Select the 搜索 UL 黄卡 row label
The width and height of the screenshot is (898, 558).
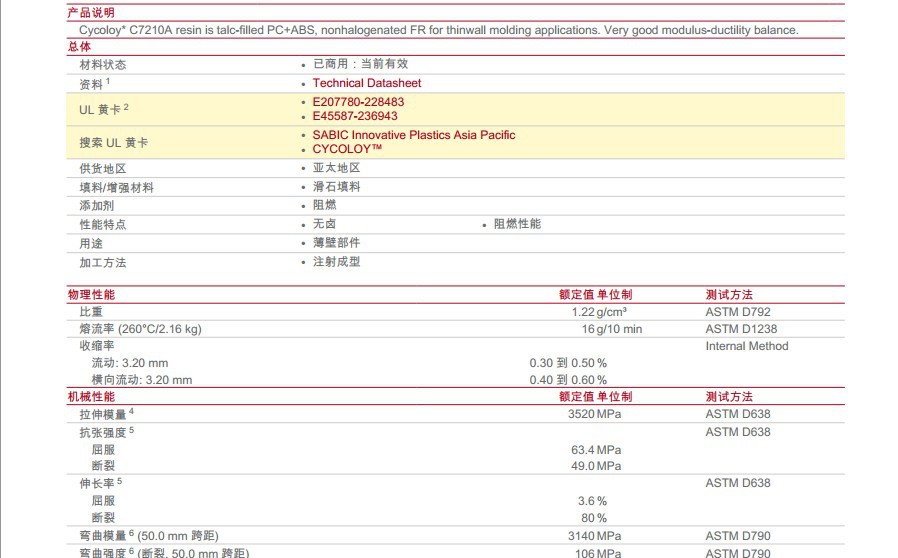pos(114,143)
